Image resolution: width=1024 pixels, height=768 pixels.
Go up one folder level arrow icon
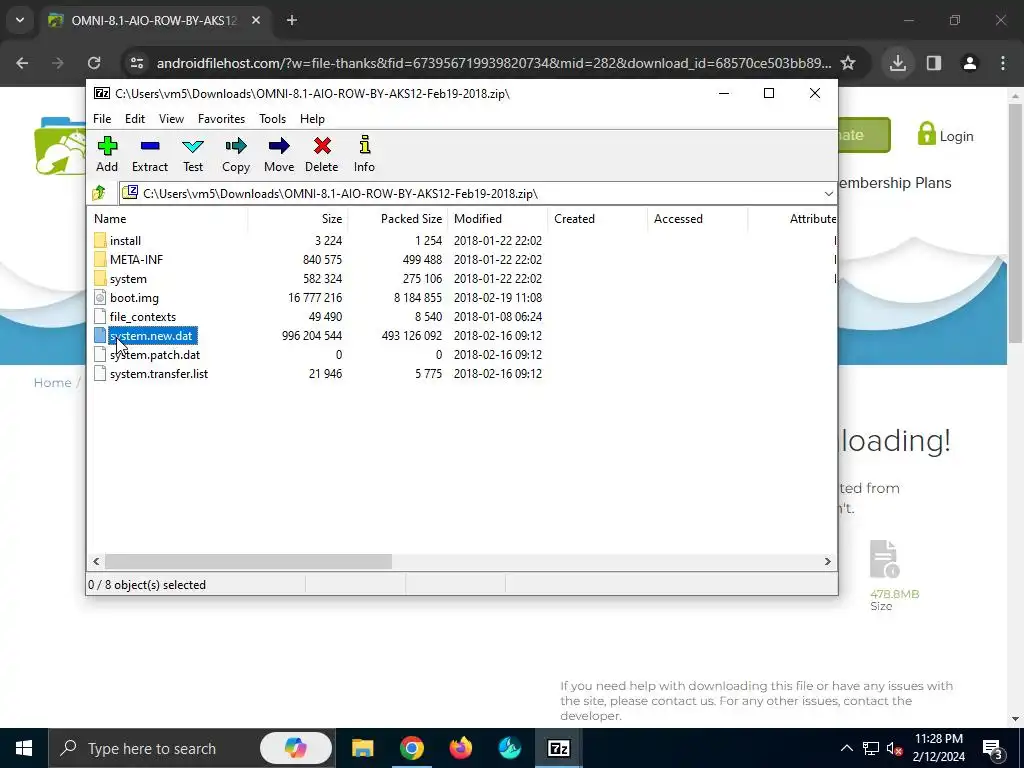(99, 193)
